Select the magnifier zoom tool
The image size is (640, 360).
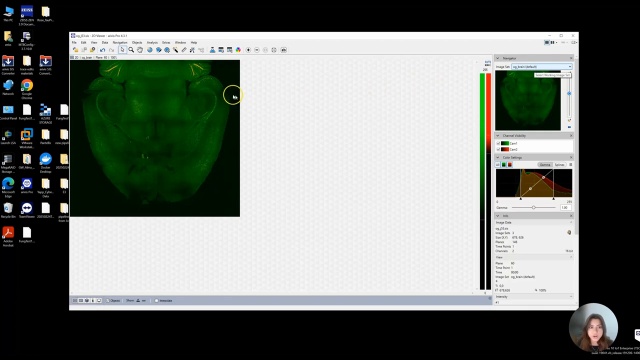131,50
